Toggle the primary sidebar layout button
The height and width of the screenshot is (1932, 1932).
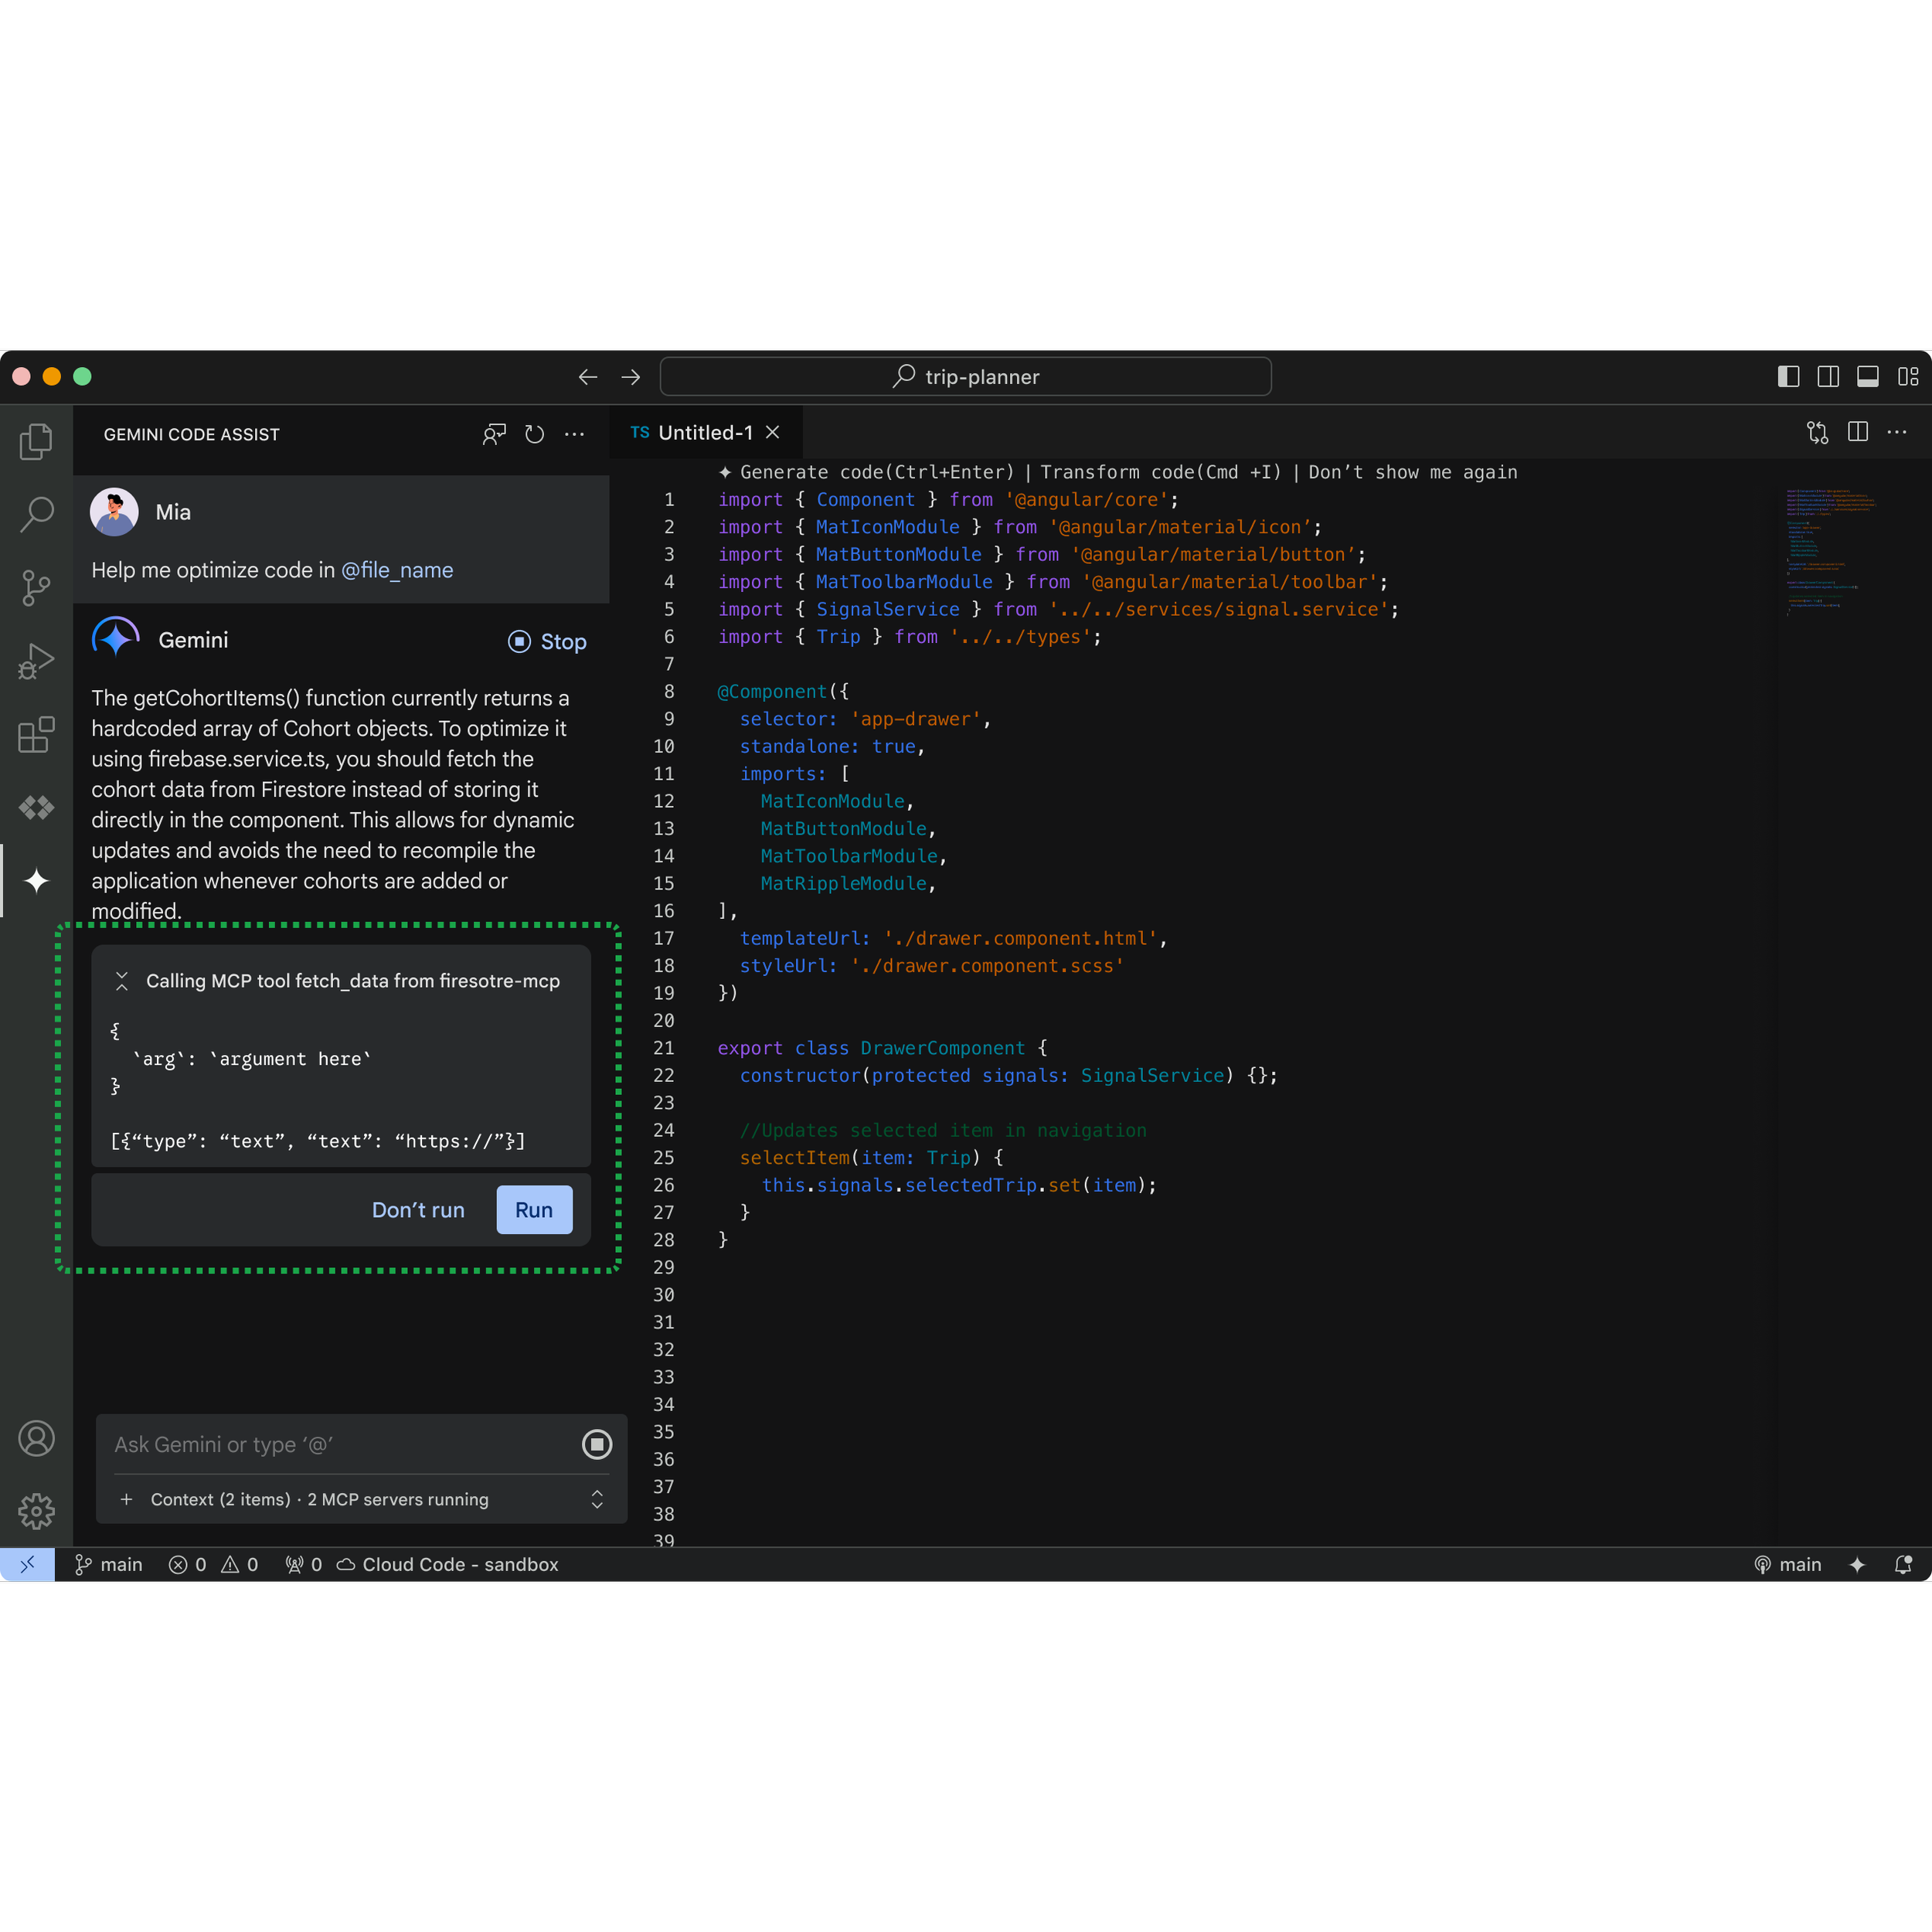pyautogui.click(x=1788, y=377)
